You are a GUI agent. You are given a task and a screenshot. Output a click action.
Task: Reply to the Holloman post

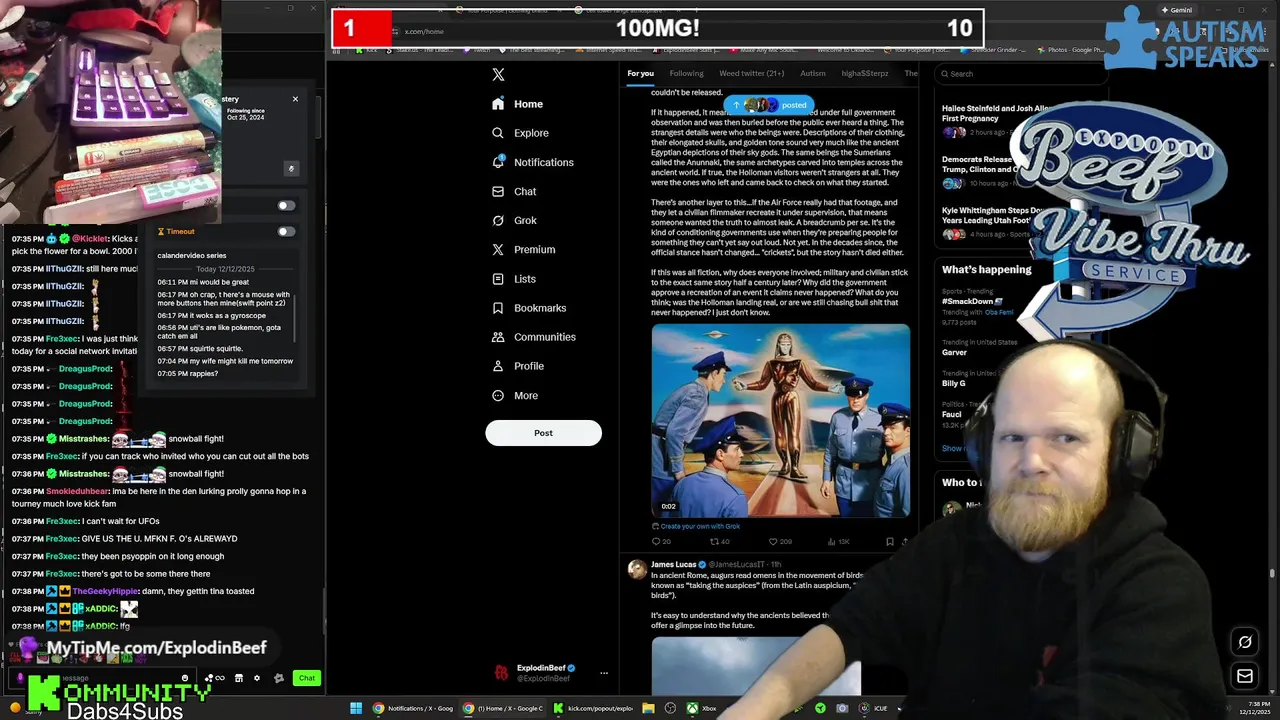pyautogui.click(x=661, y=541)
